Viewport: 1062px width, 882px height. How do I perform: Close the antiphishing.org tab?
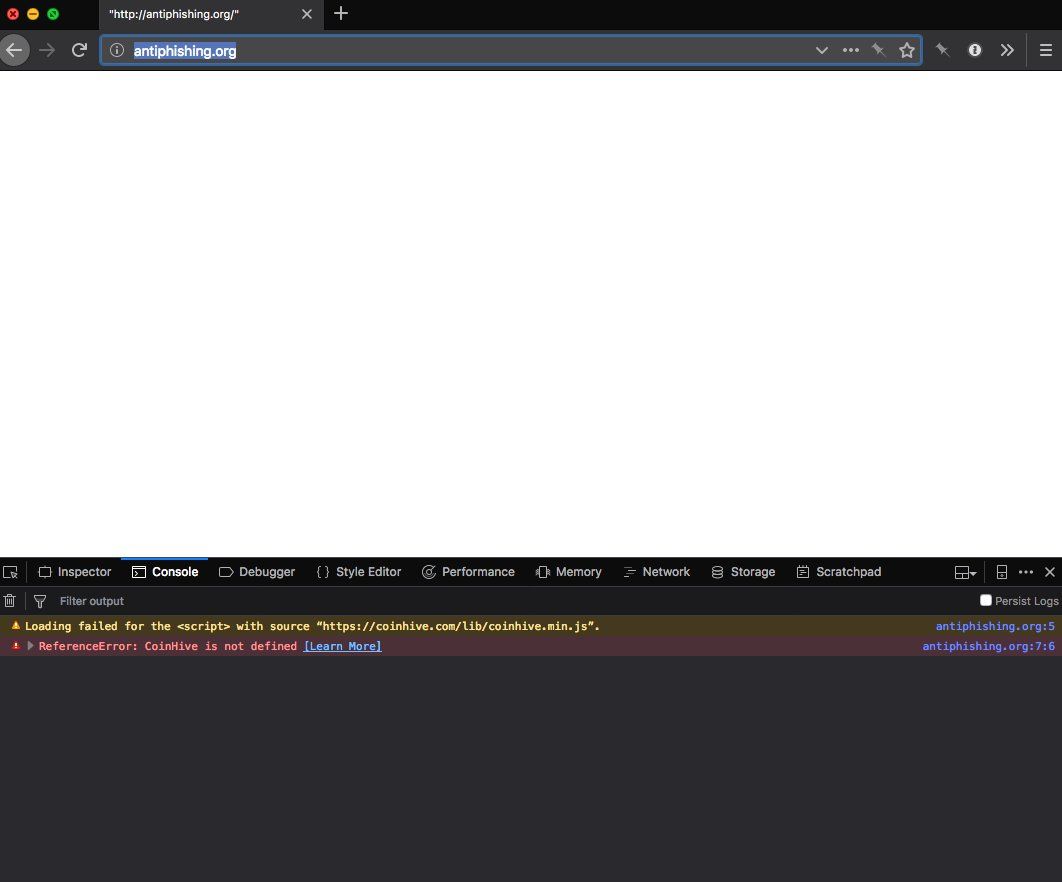307,14
